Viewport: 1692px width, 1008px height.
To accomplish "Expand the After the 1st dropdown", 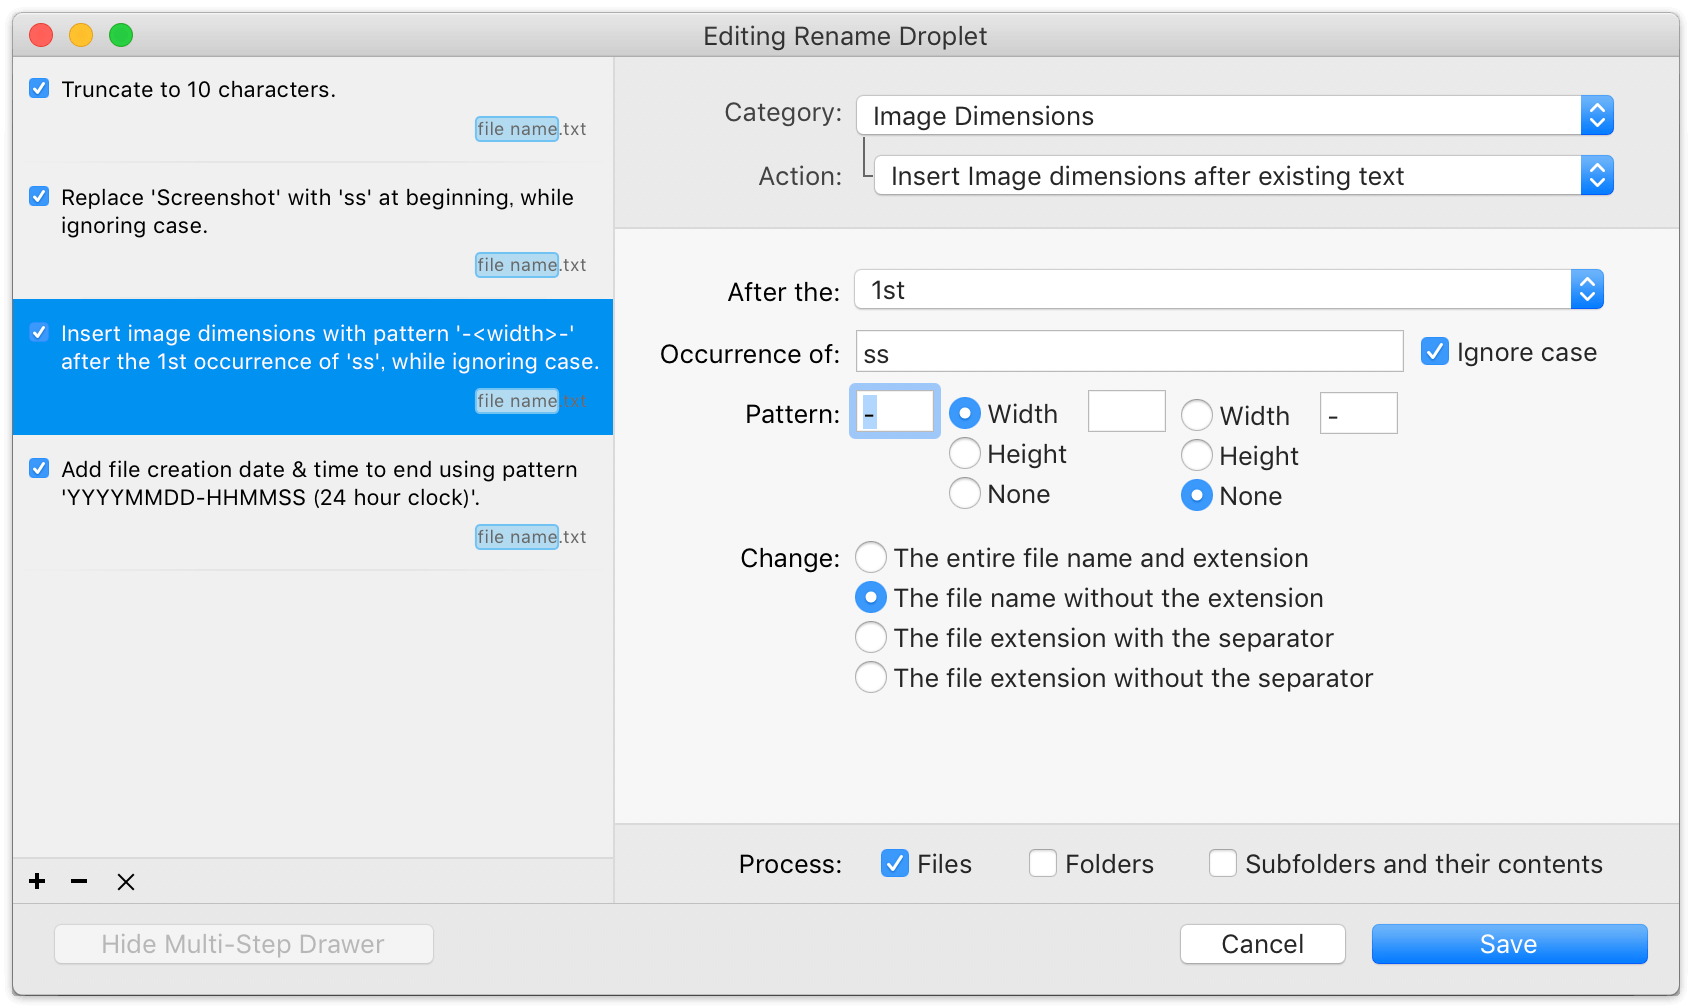I will [x=1229, y=290].
